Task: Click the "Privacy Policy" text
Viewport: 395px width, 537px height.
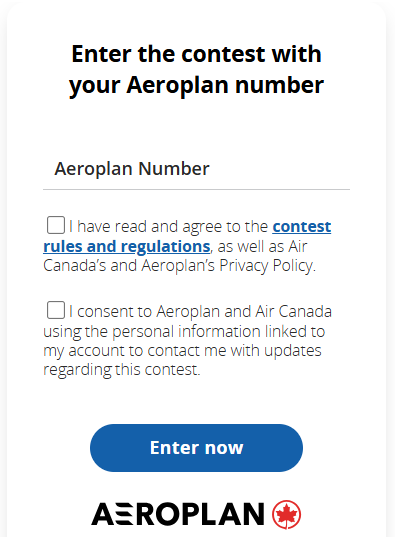Action: 268,266
